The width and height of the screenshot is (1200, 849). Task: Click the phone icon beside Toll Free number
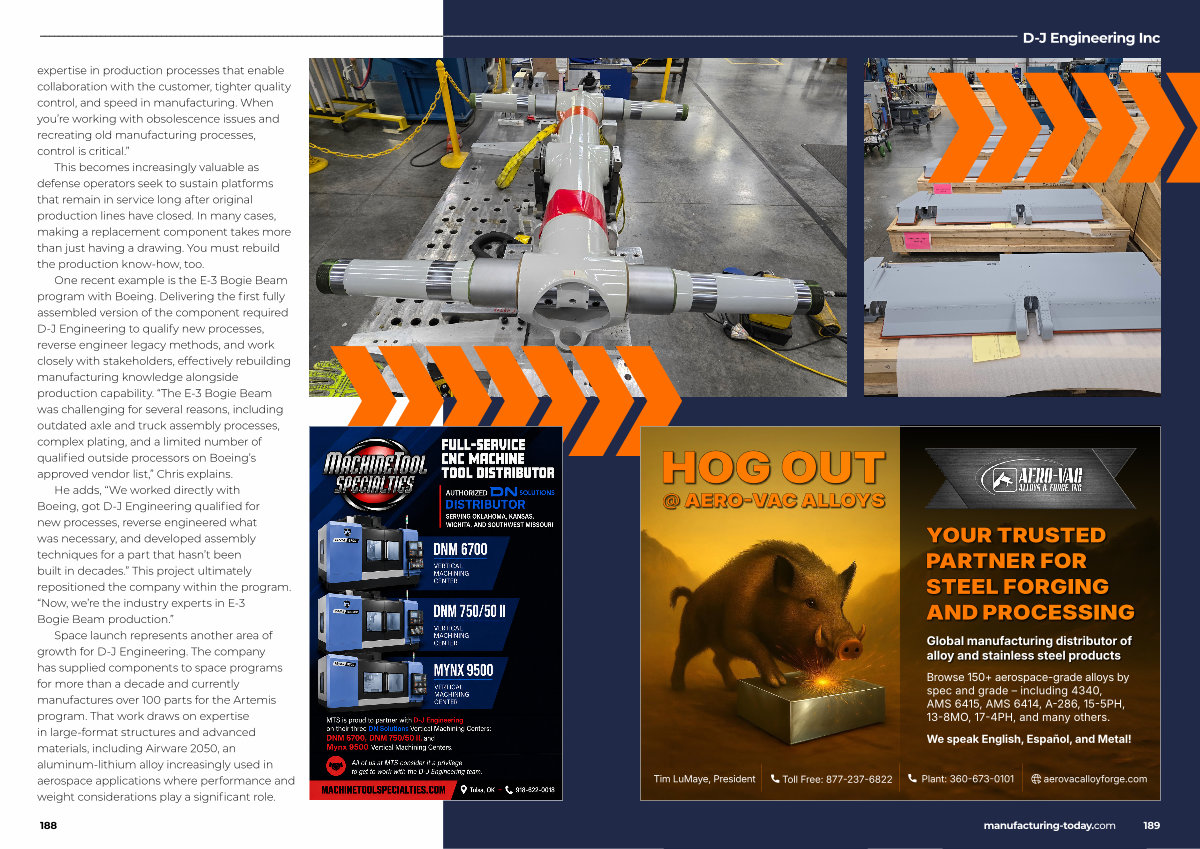click(x=775, y=778)
